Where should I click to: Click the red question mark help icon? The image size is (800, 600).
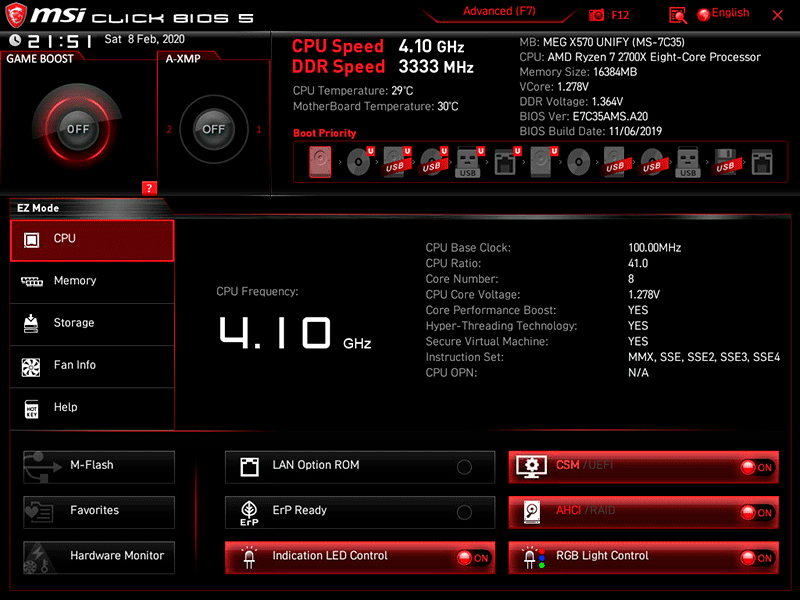pyautogui.click(x=149, y=188)
